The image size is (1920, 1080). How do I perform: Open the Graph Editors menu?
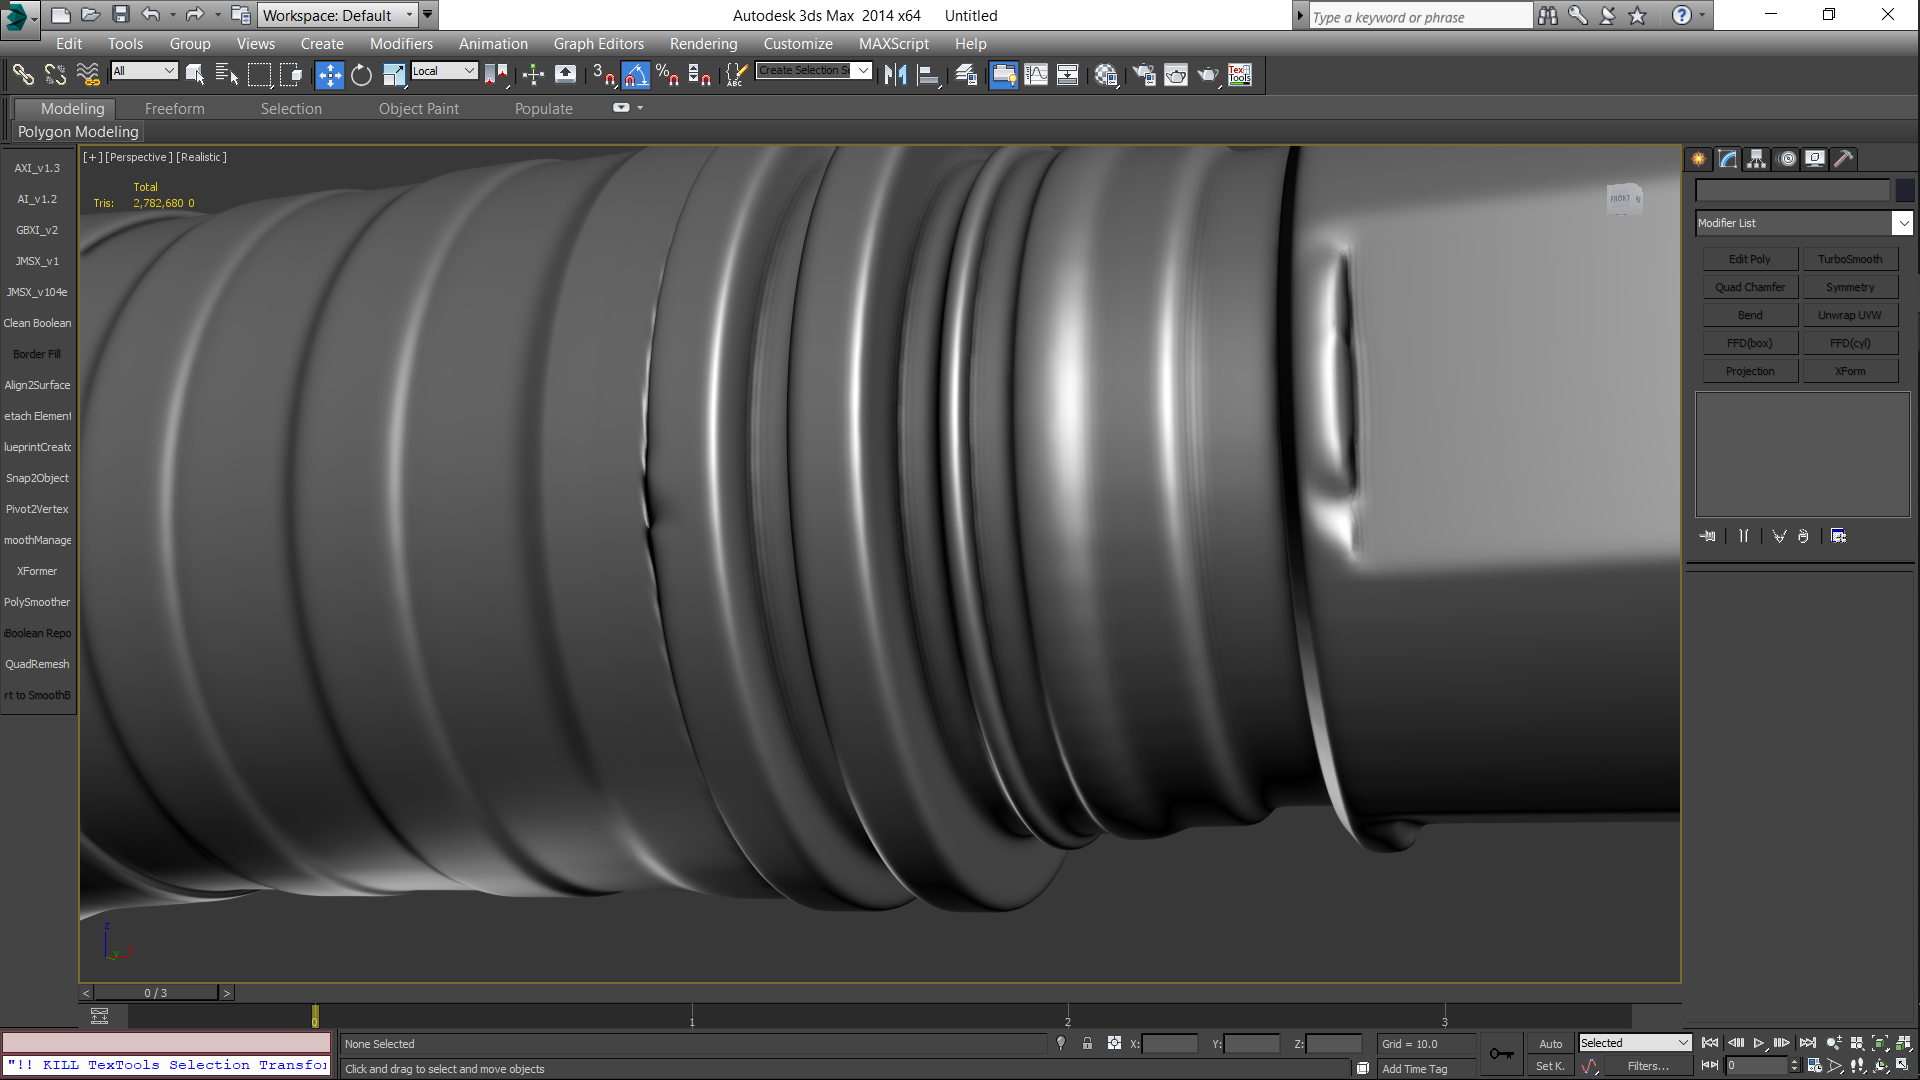click(599, 44)
